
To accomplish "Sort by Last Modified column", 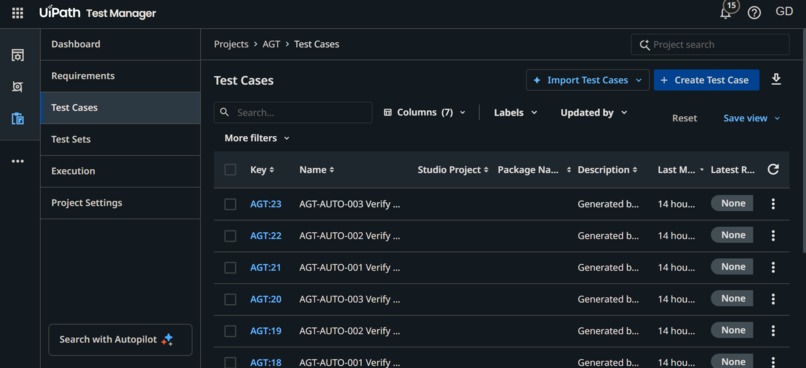I will click(681, 170).
